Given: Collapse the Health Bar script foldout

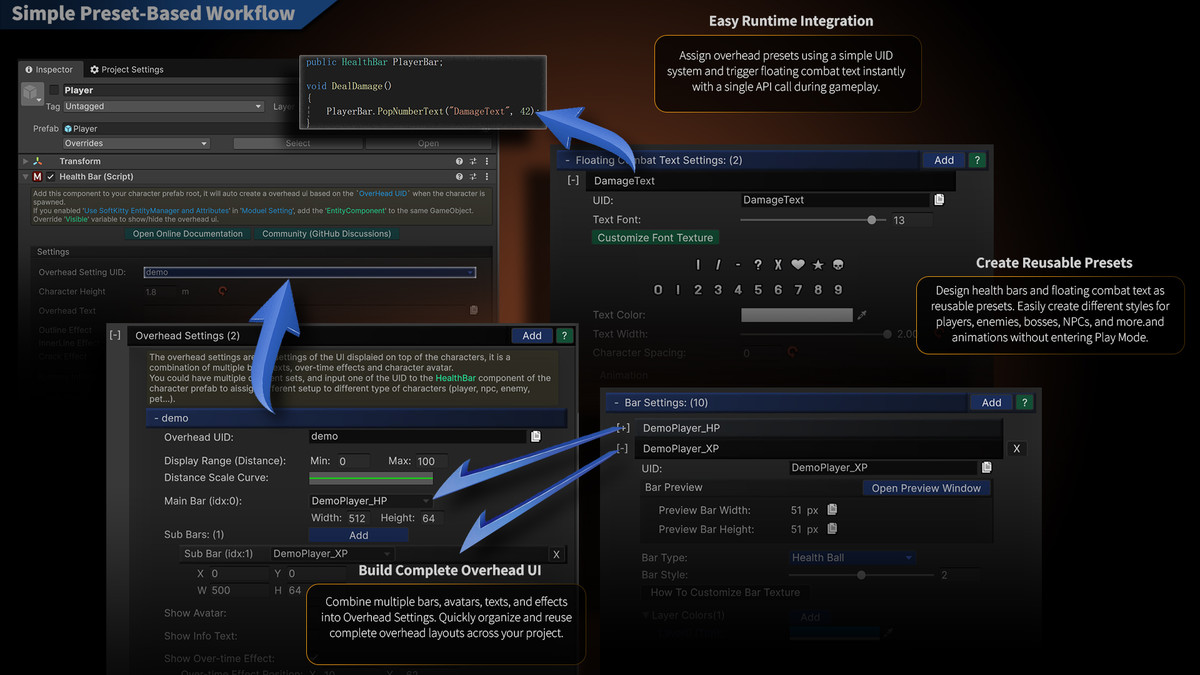Looking at the screenshot, I should coord(26,177).
